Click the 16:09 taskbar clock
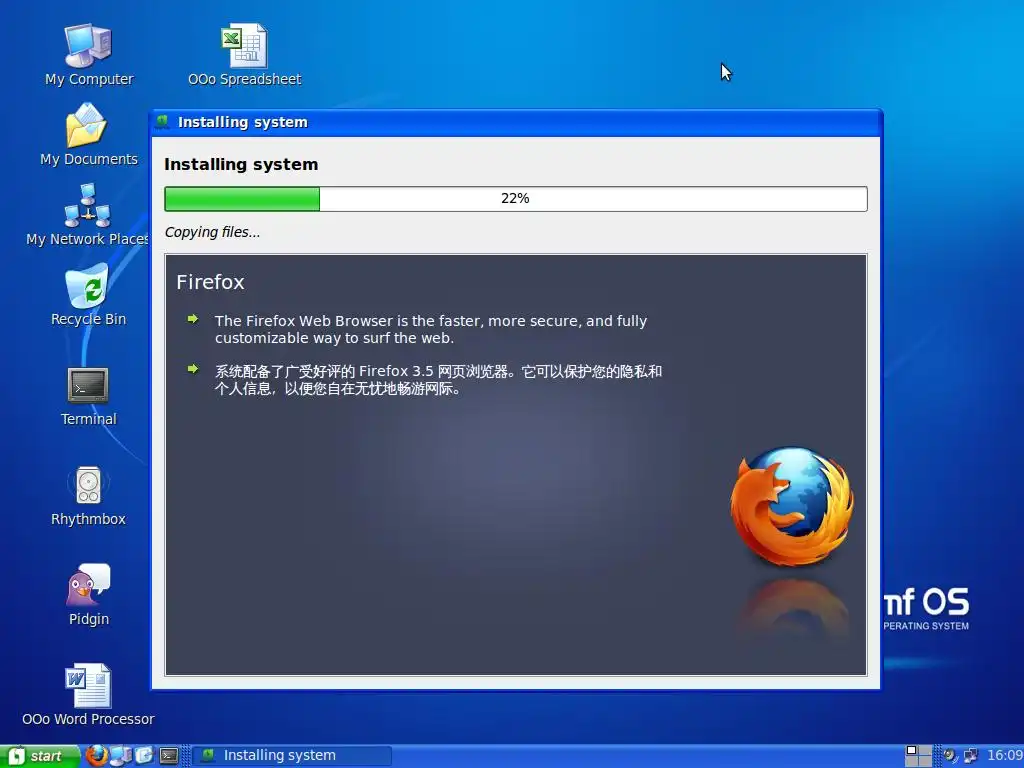 tap(1005, 756)
